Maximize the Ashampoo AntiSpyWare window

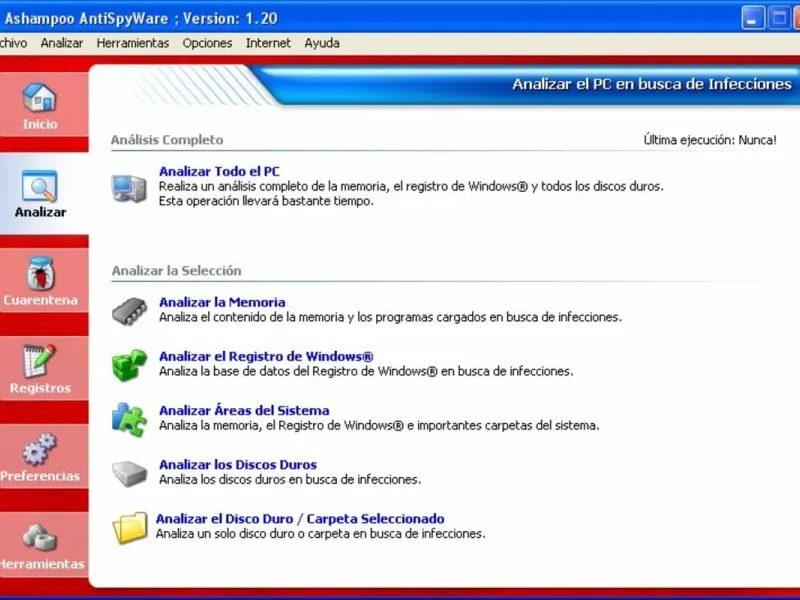779,18
